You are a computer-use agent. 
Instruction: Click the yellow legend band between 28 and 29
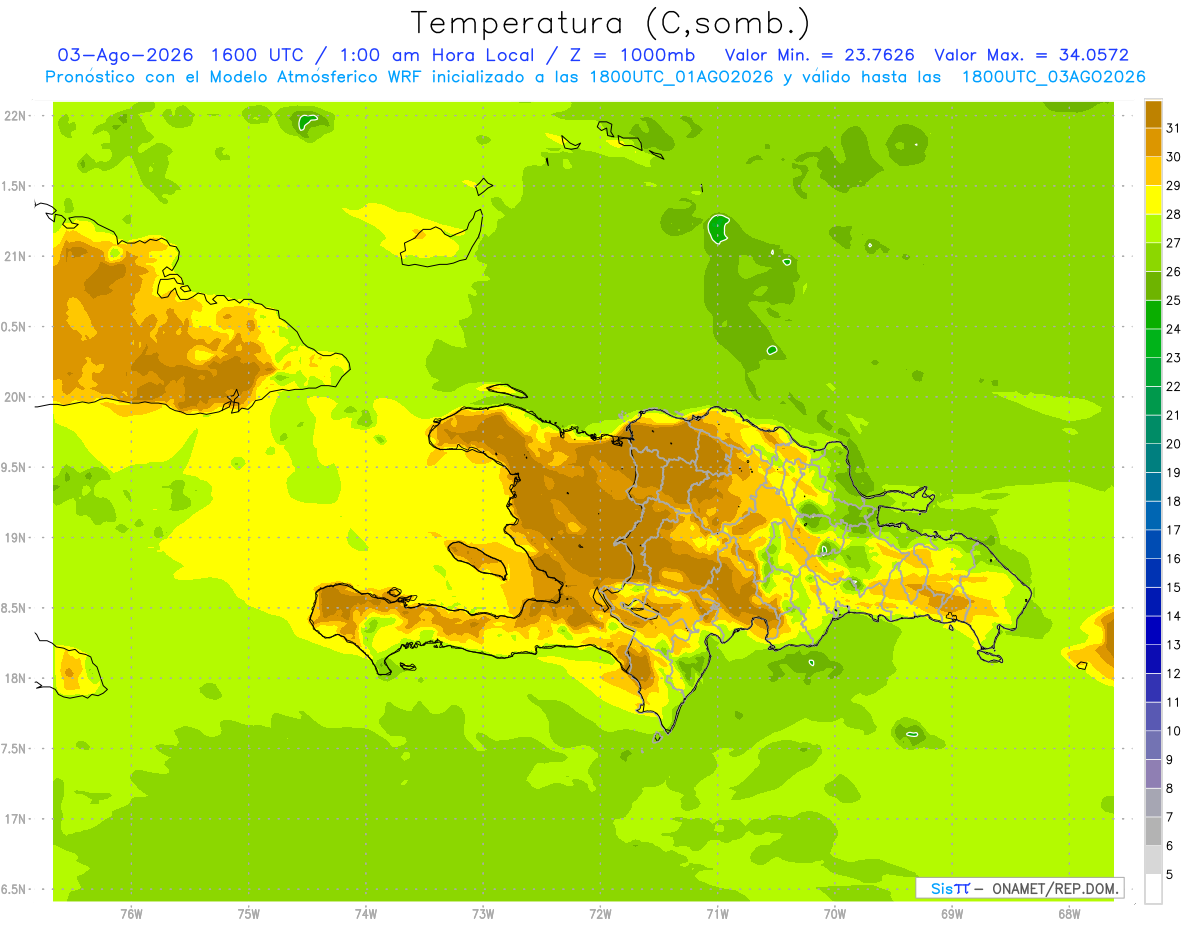click(1153, 200)
